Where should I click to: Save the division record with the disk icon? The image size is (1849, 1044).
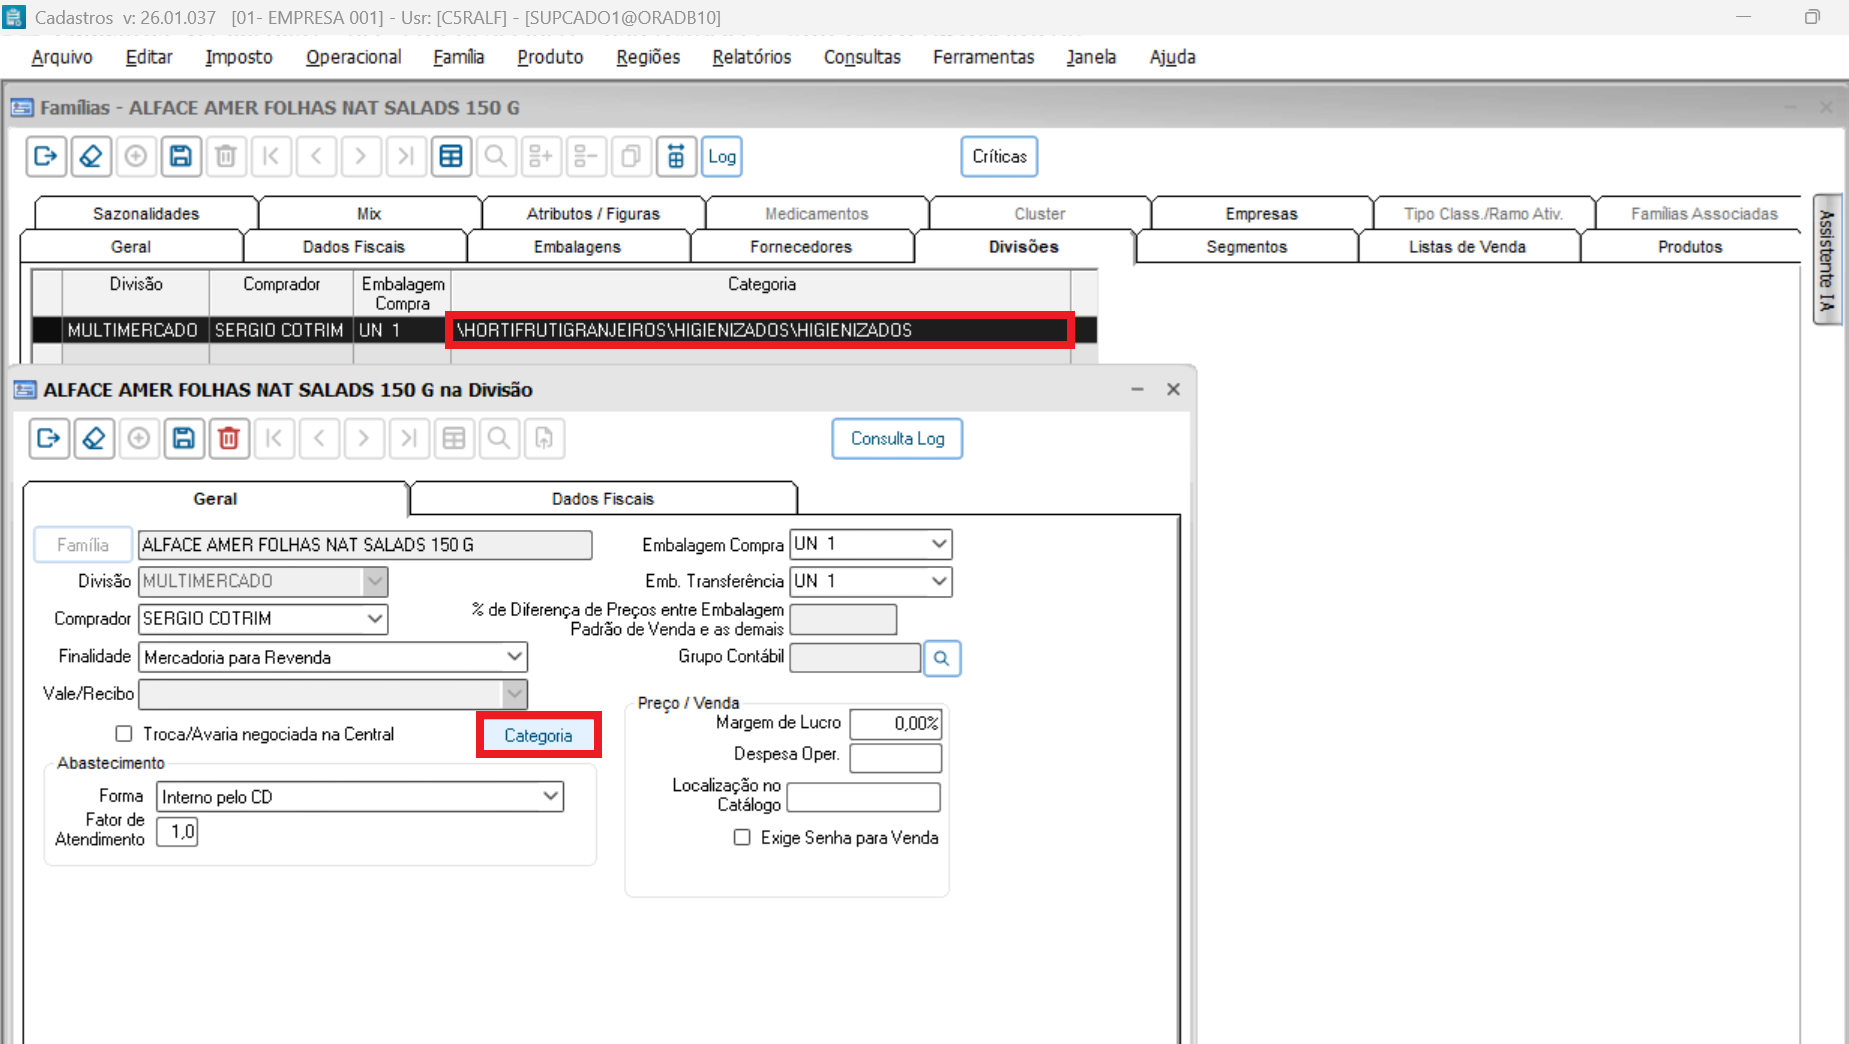pyautogui.click(x=184, y=438)
